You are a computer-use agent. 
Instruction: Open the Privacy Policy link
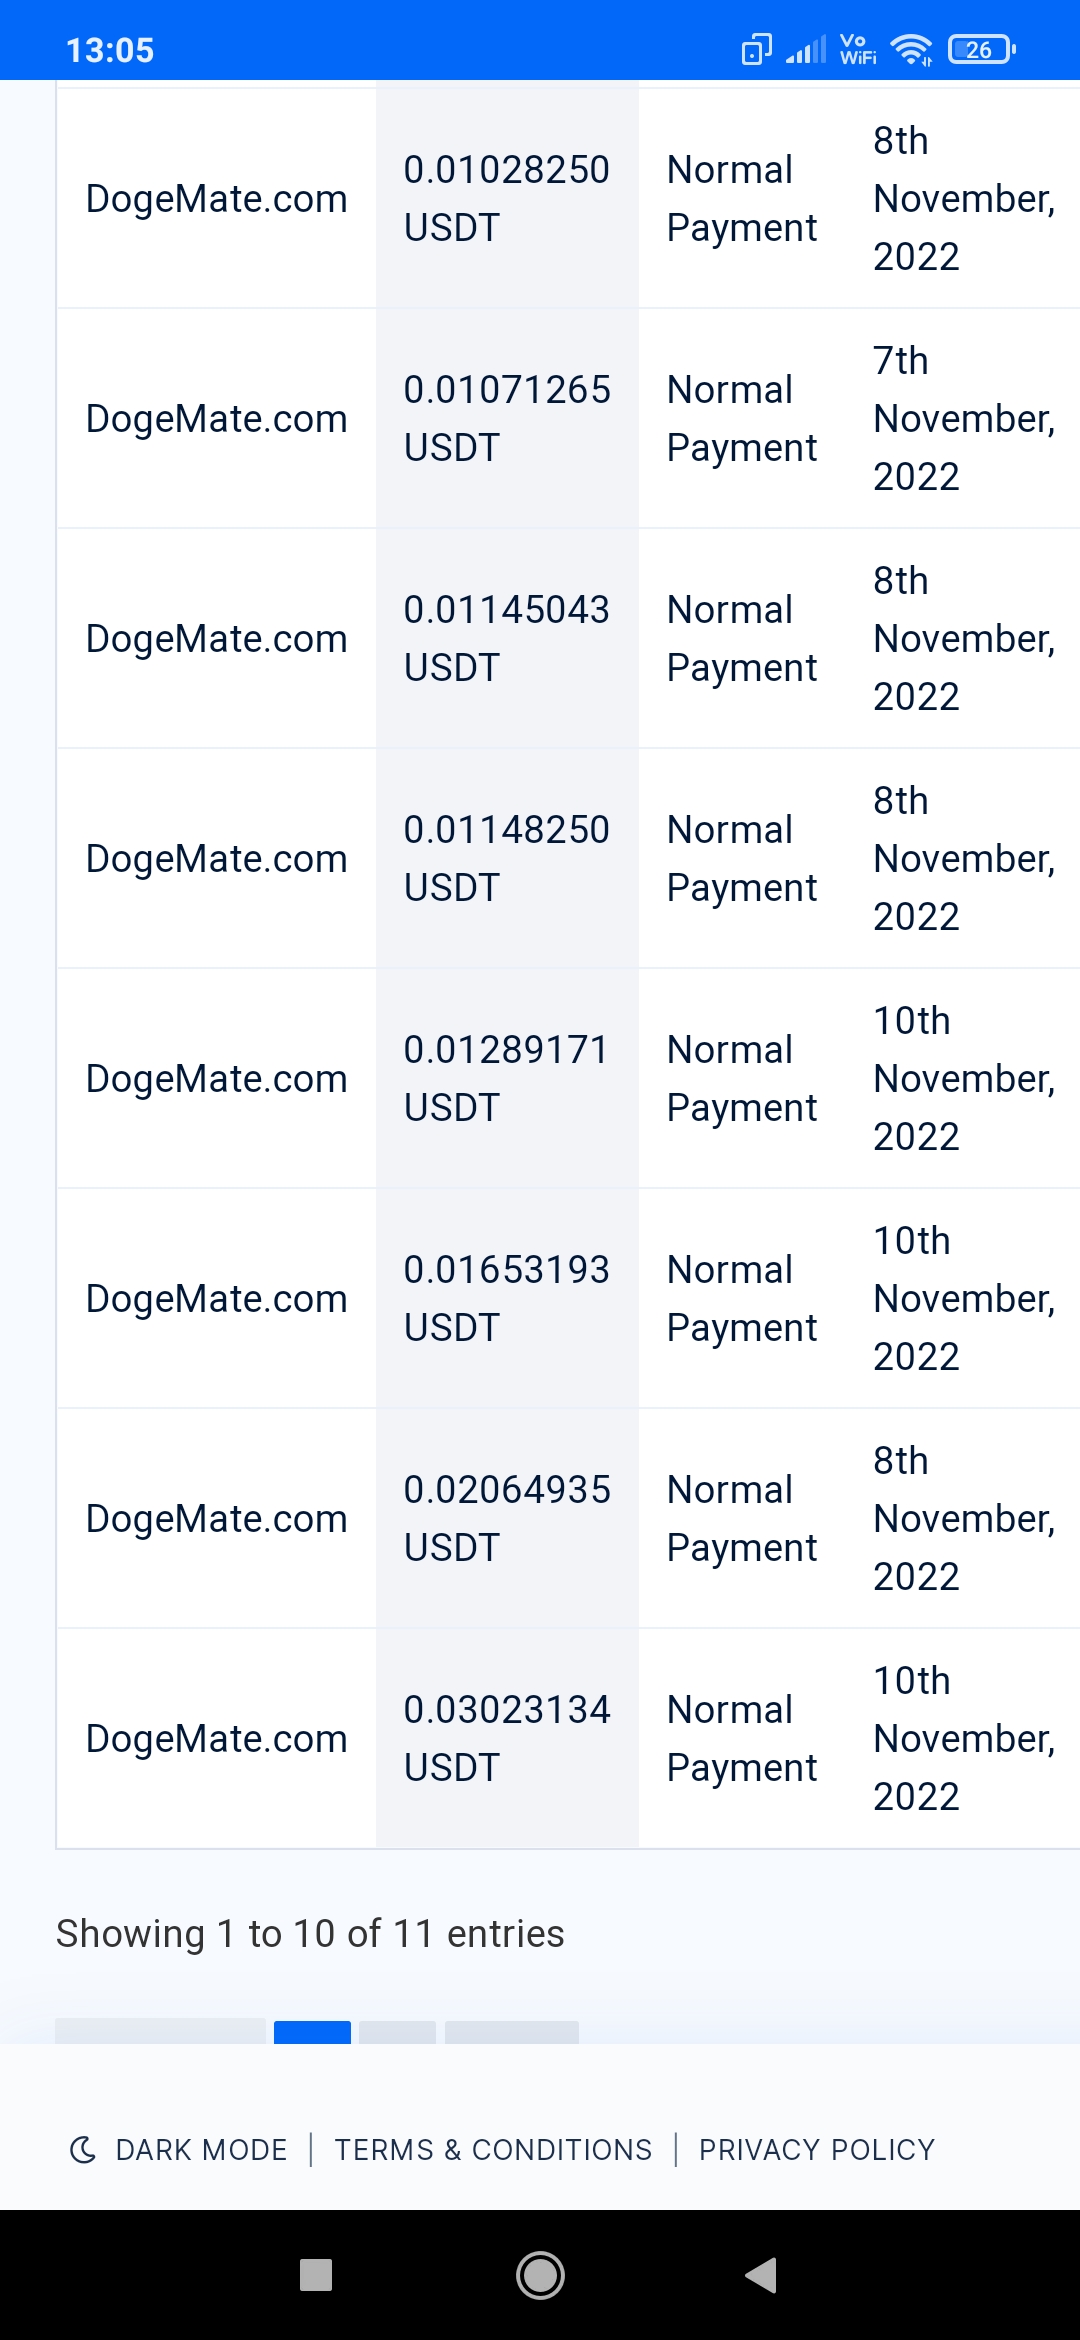tap(817, 2150)
